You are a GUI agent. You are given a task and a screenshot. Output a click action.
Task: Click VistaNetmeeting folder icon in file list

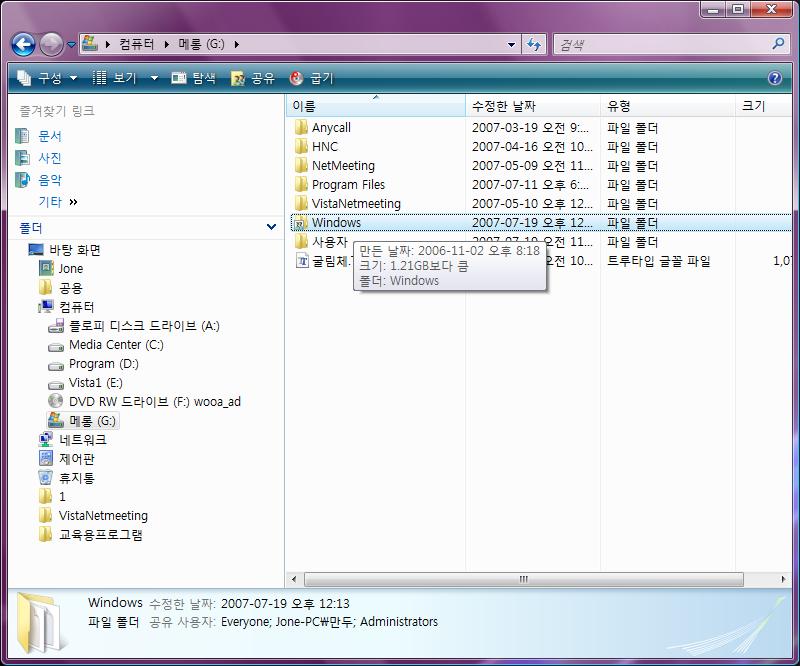(x=302, y=203)
